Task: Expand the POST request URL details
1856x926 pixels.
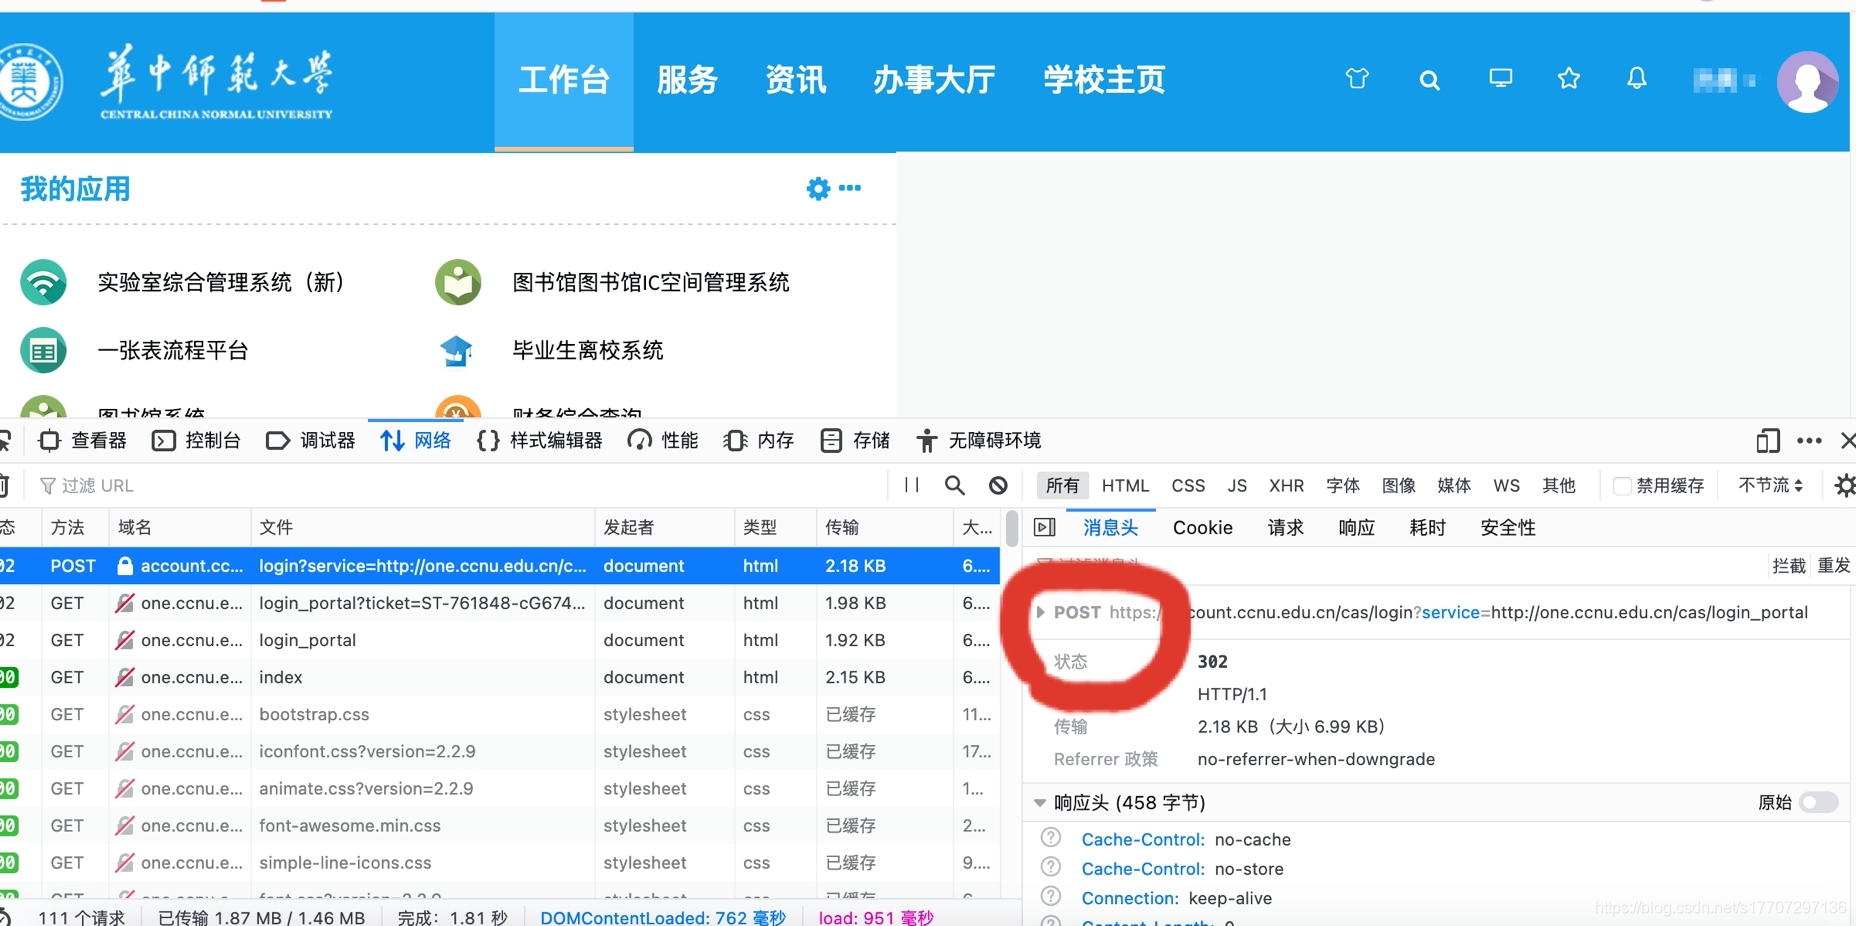Action: point(1040,612)
